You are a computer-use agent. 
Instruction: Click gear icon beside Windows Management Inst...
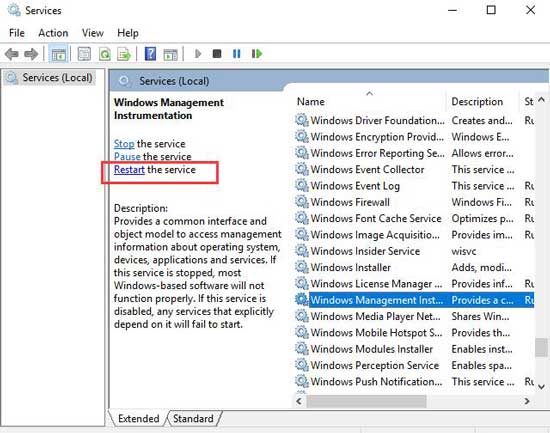pos(301,300)
